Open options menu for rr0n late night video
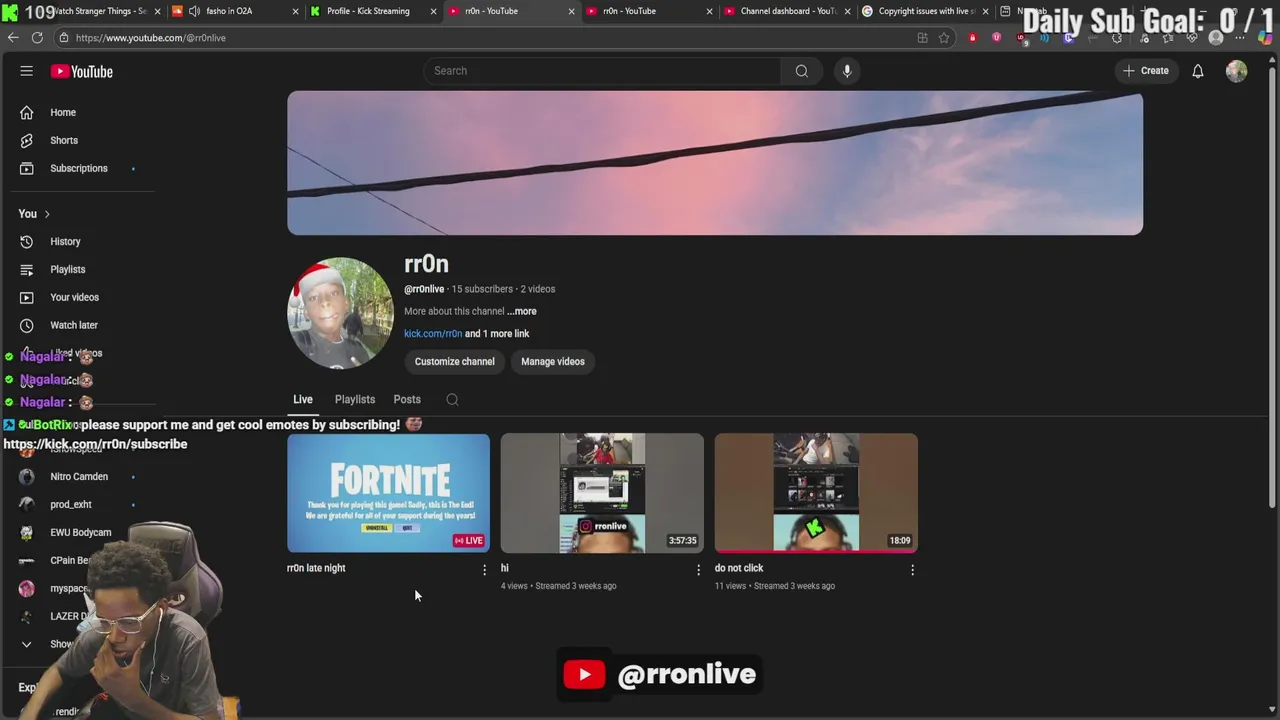This screenshot has width=1280, height=720. (485, 570)
